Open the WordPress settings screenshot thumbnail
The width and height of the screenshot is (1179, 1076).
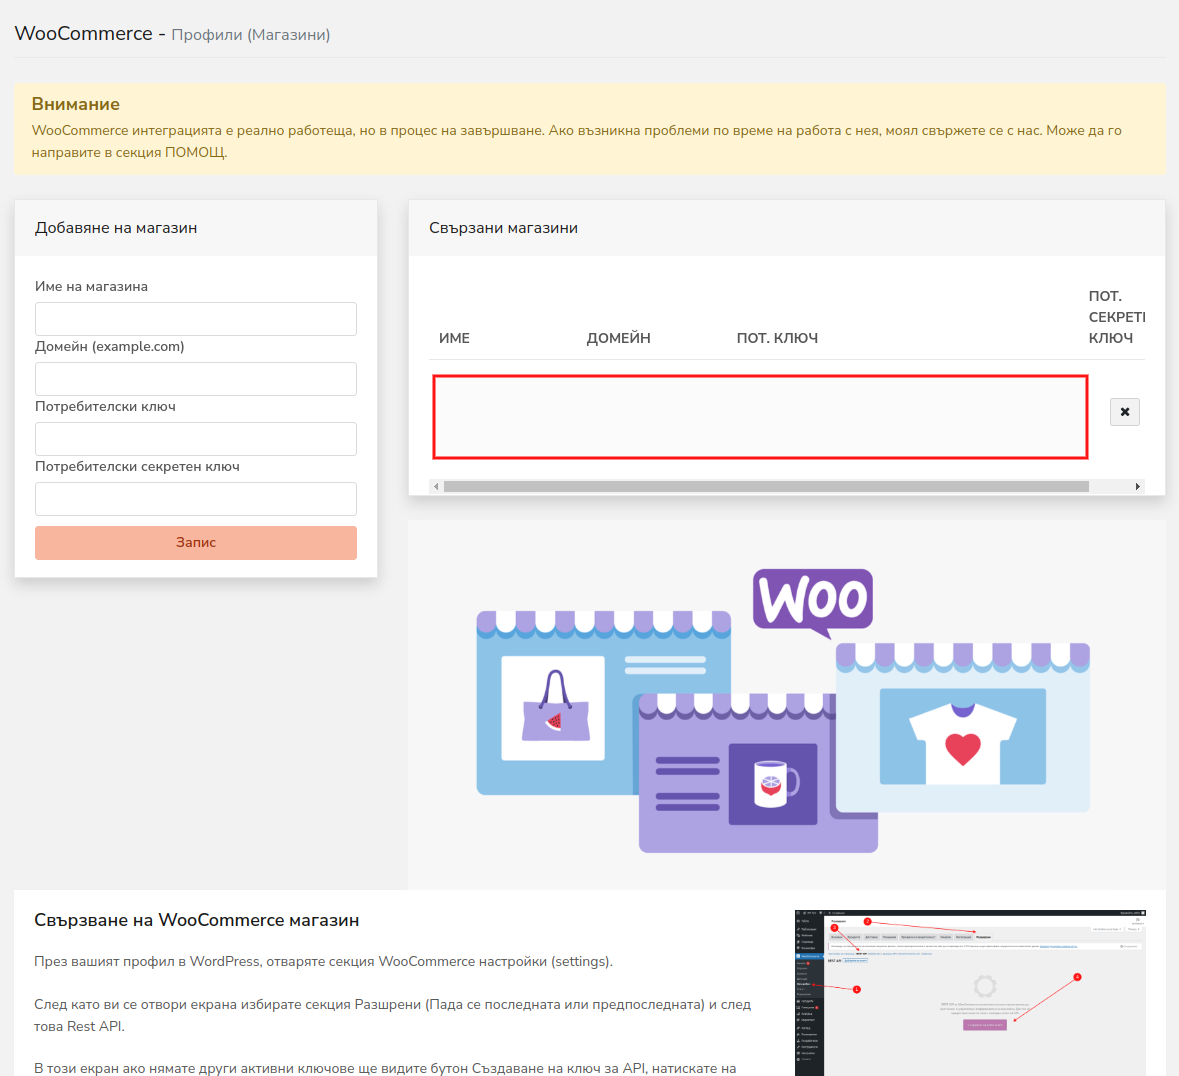coord(970,993)
